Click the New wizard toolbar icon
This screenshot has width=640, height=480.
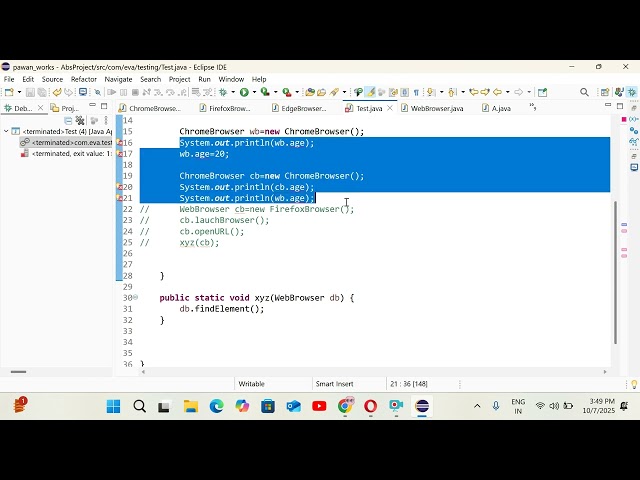coord(9,92)
